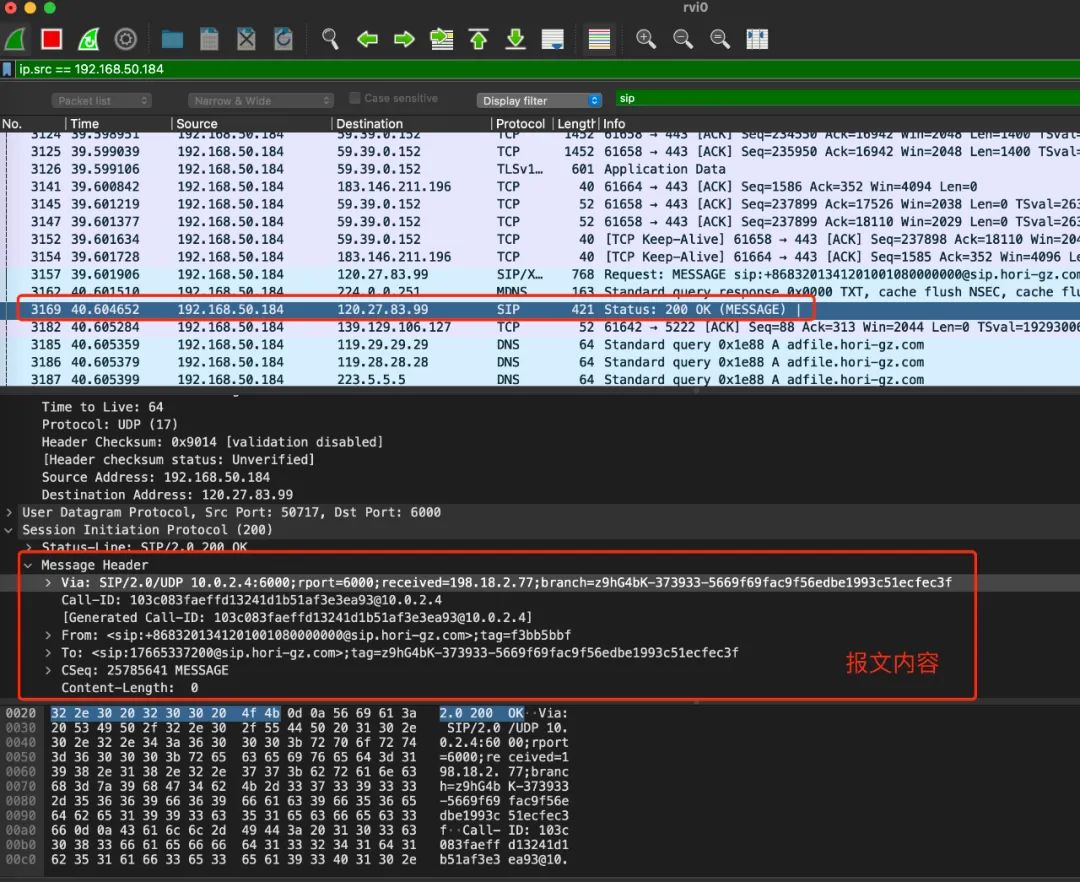Close the capture file icon
Image resolution: width=1080 pixels, height=882 pixels.
(x=247, y=39)
